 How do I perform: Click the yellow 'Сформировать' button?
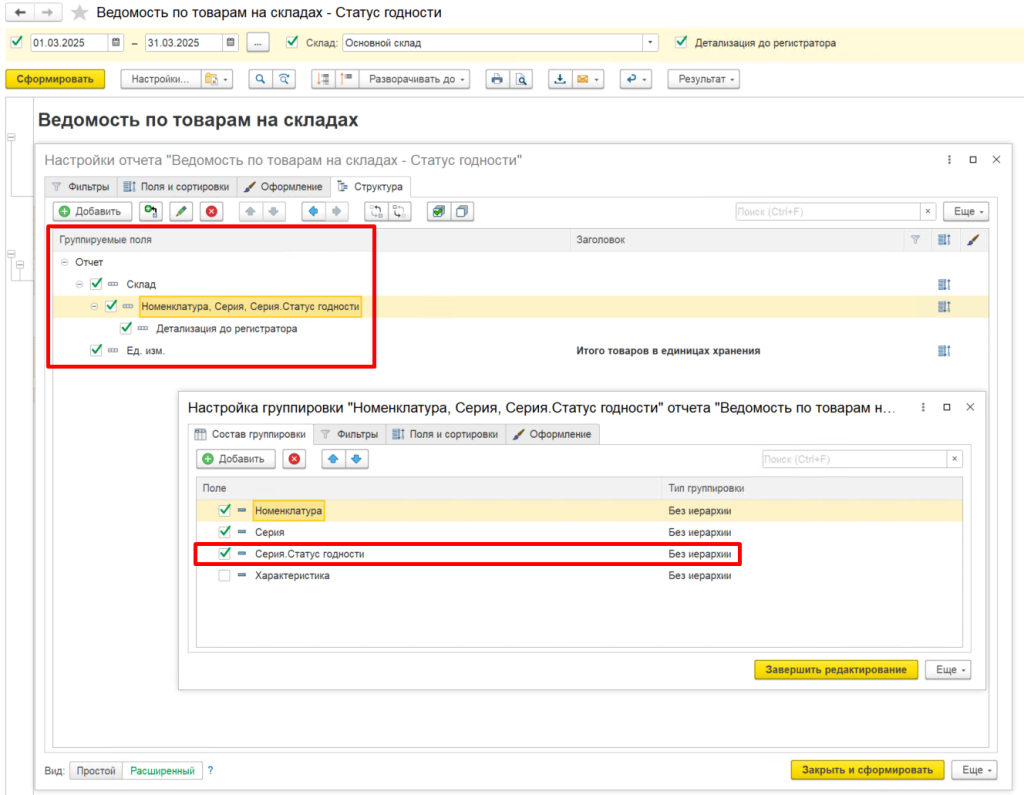(x=56, y=79)
